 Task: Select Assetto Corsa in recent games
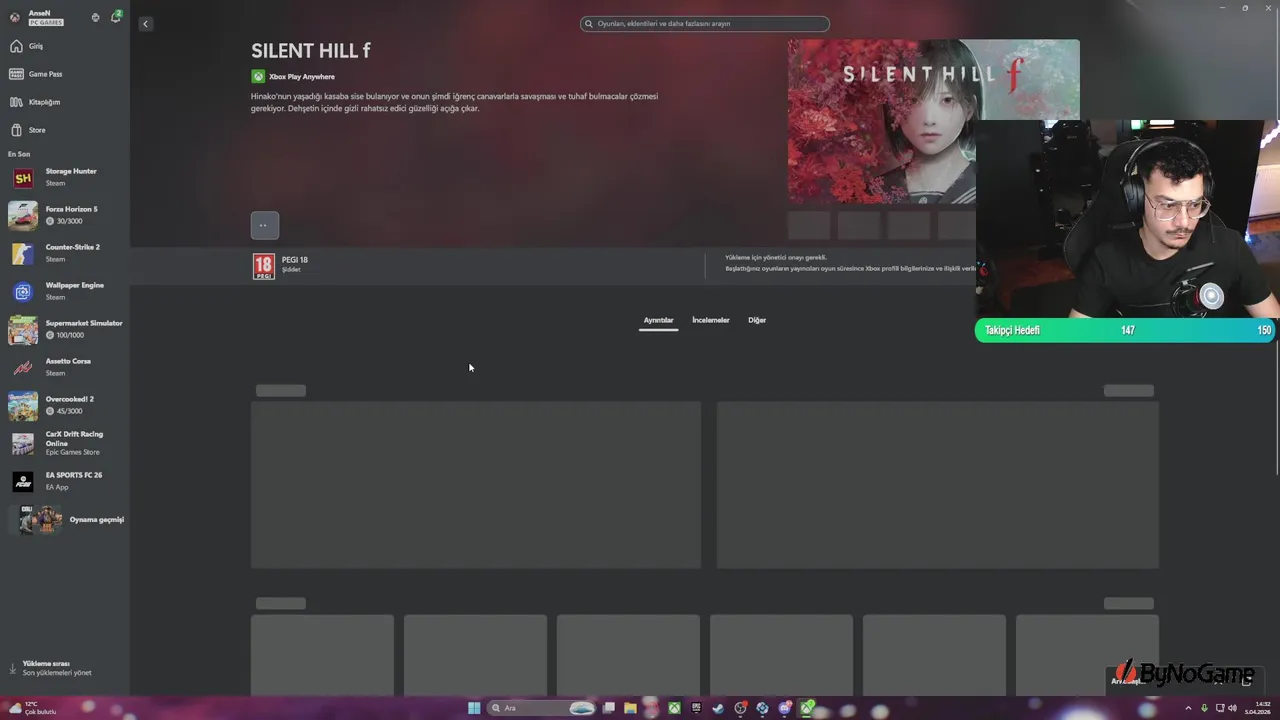point(65,367)
